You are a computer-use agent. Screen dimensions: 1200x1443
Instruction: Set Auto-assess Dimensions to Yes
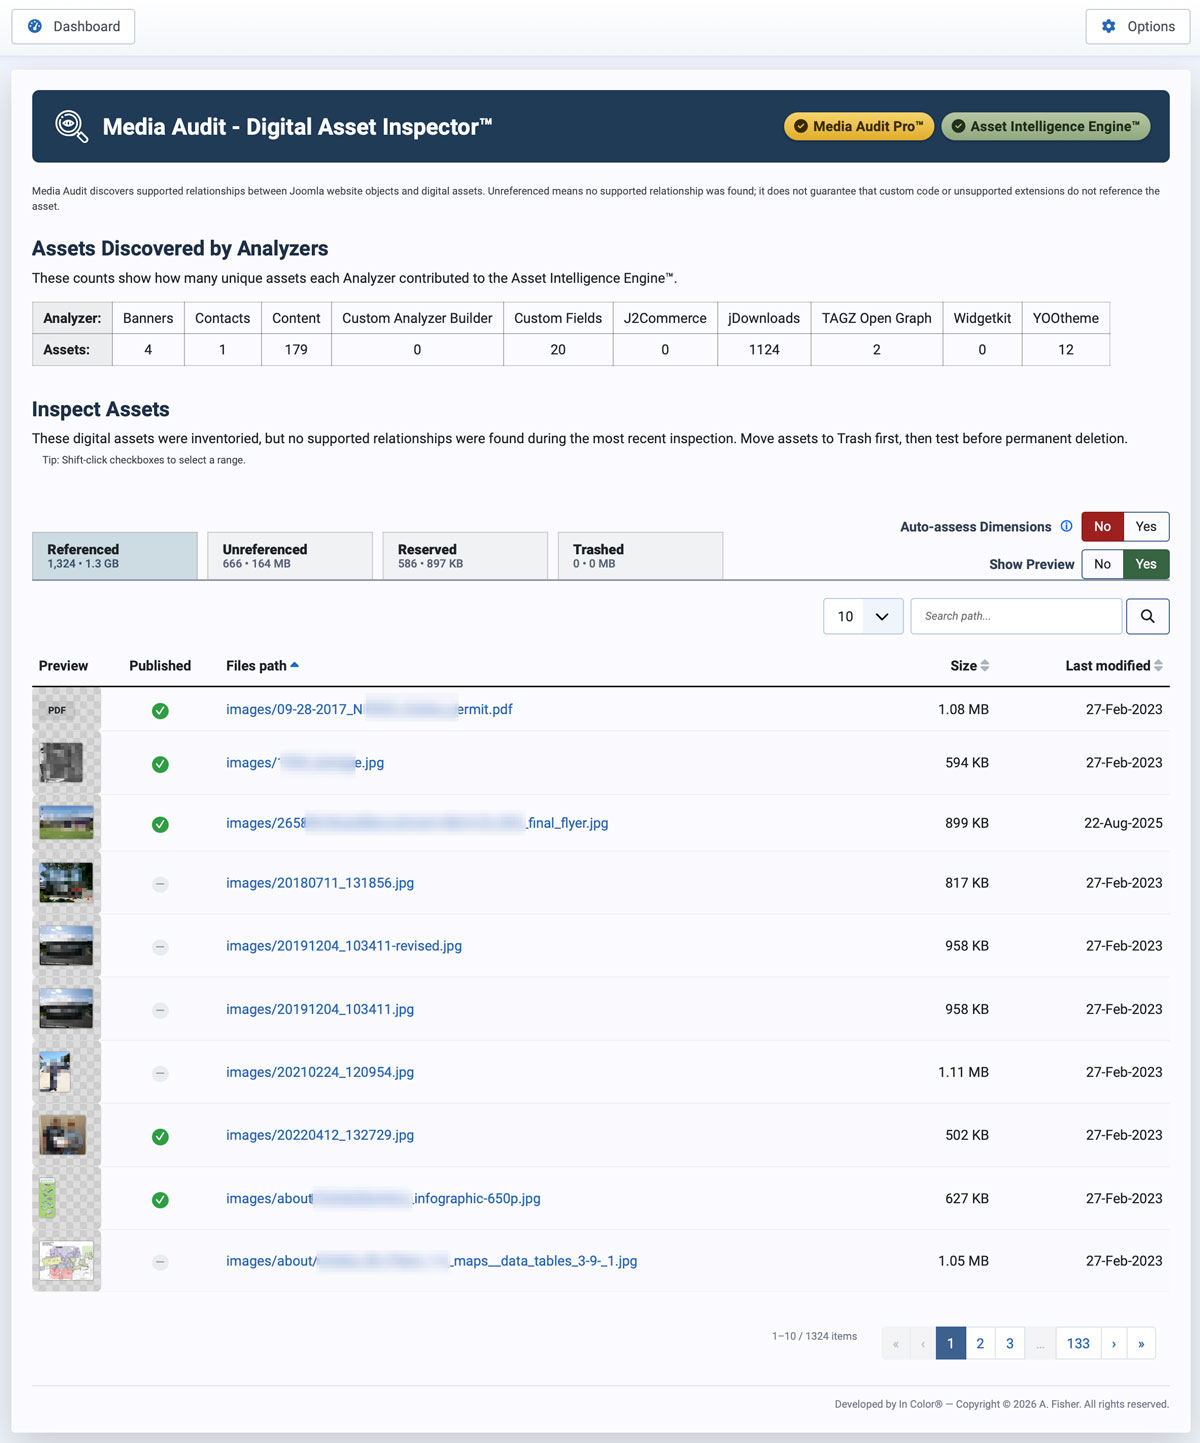[1146, 526]
